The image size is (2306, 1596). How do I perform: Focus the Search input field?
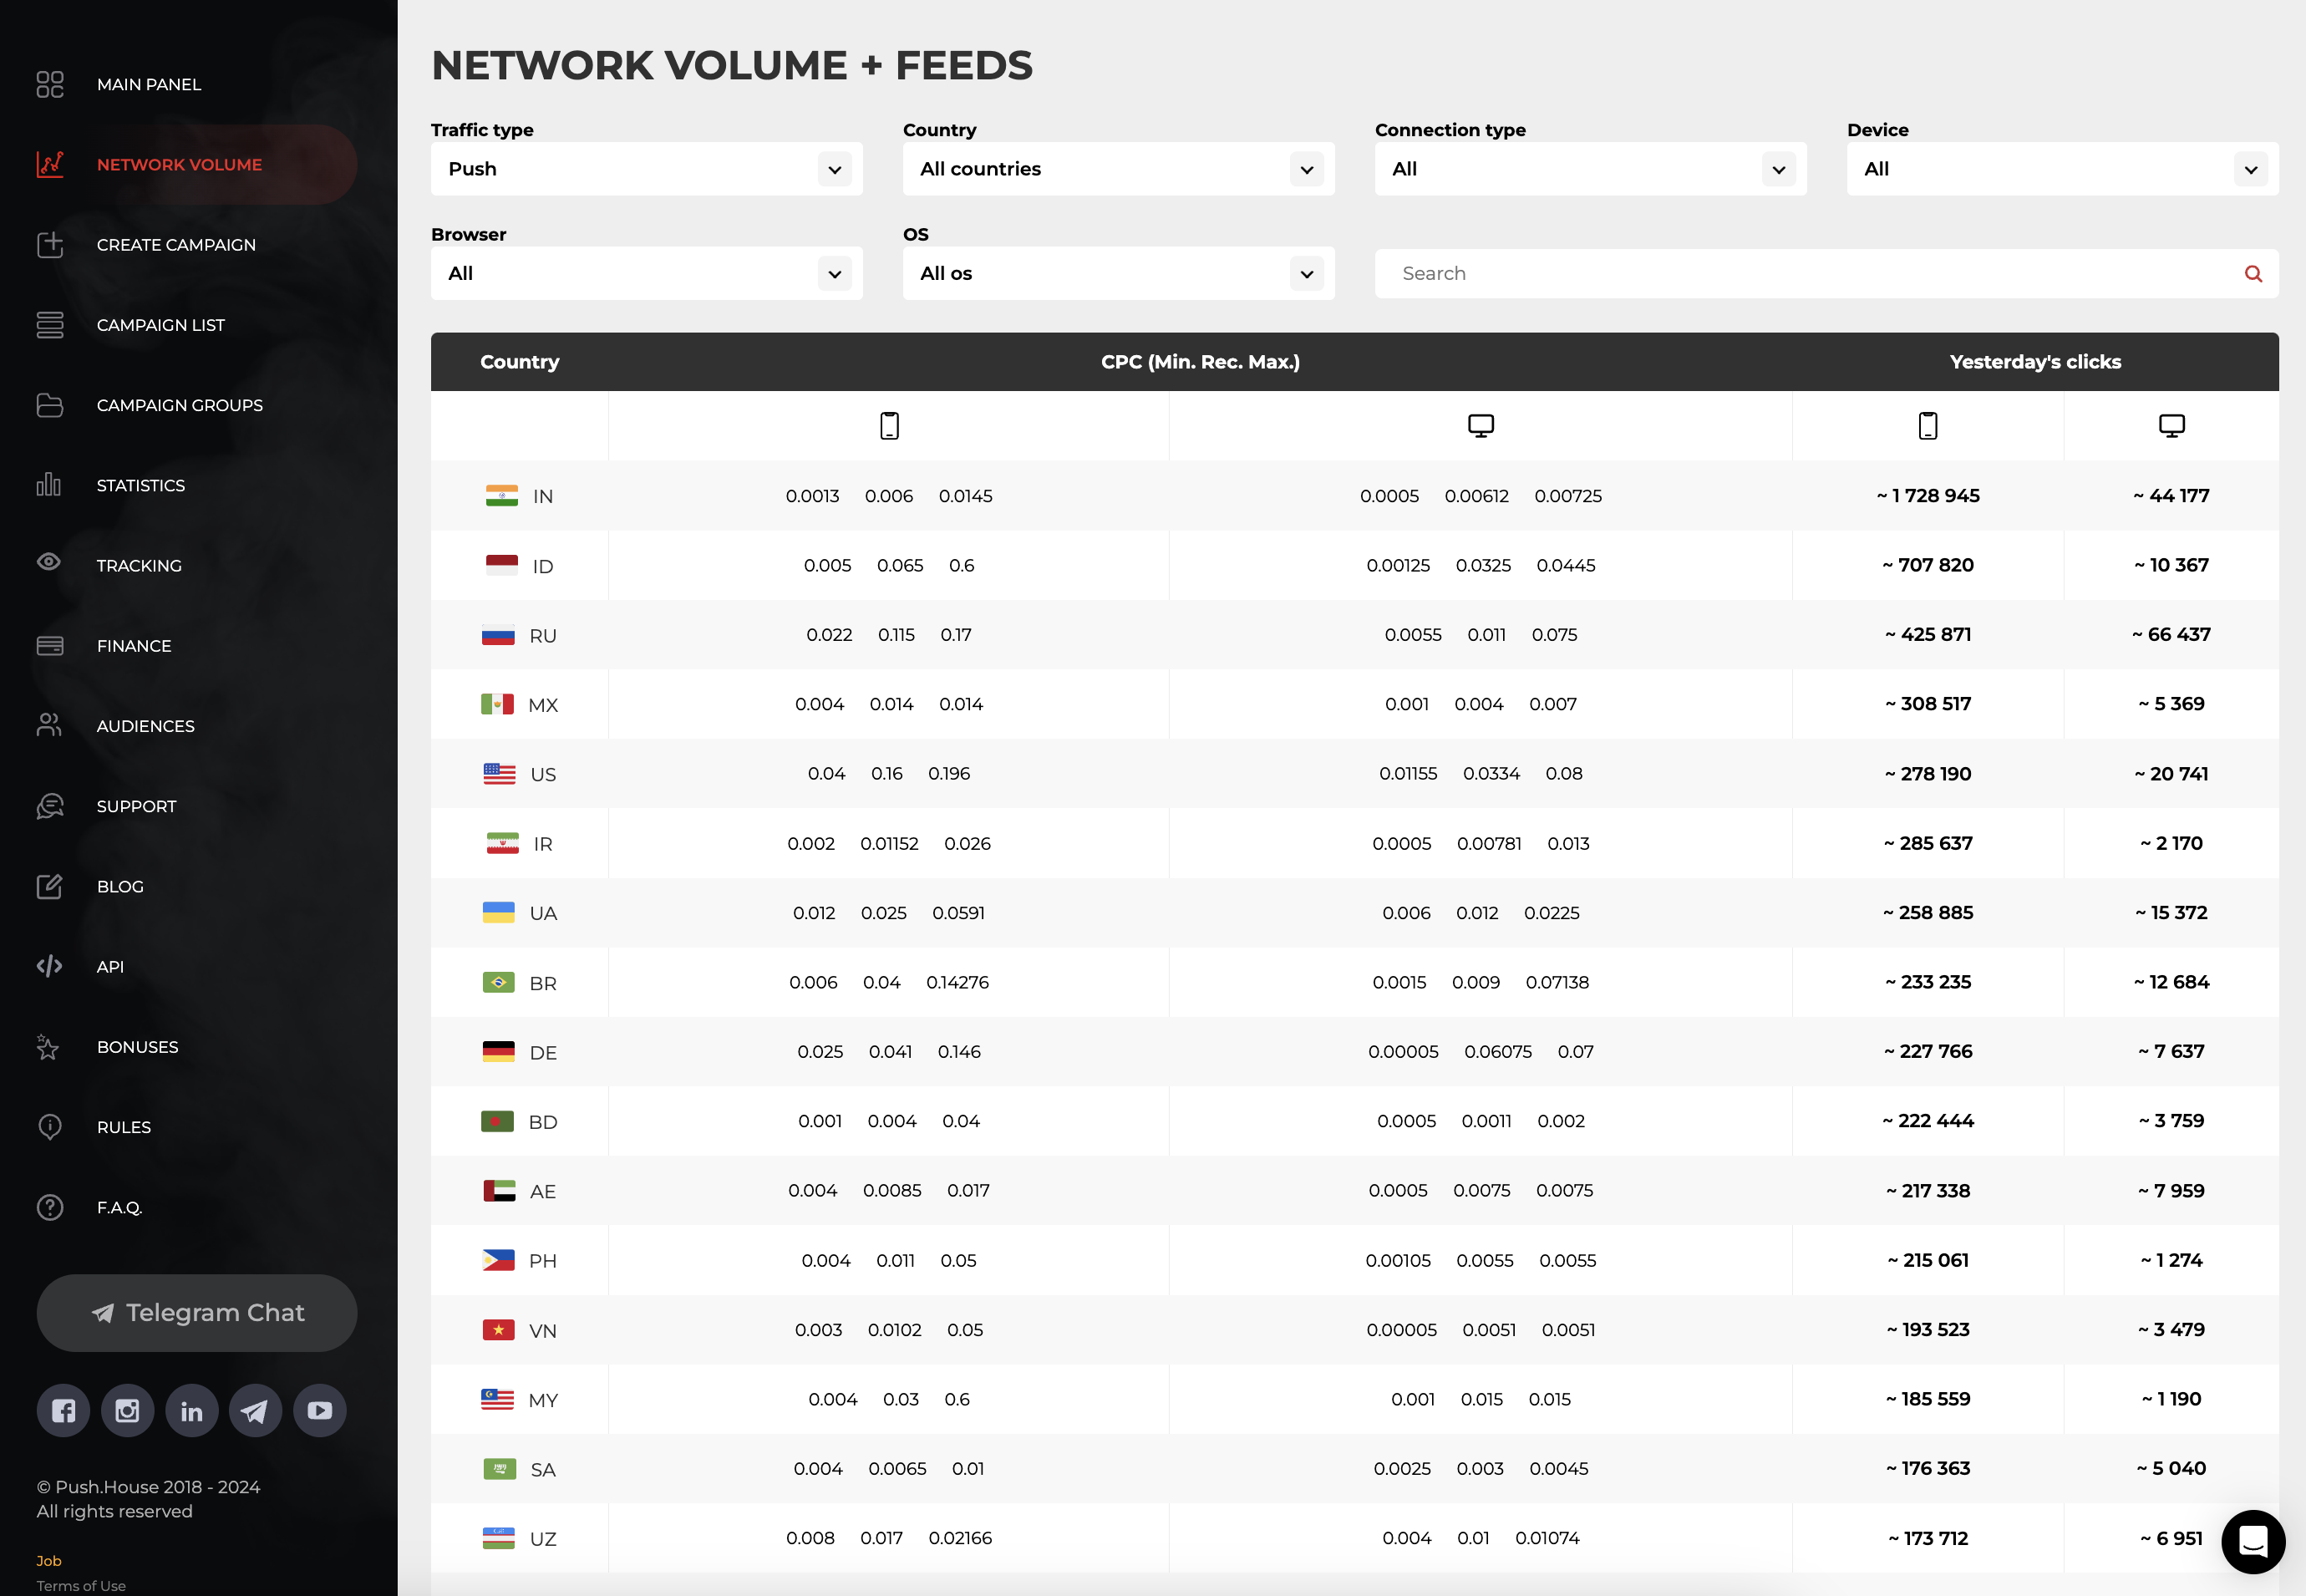tap(1800, 274)
